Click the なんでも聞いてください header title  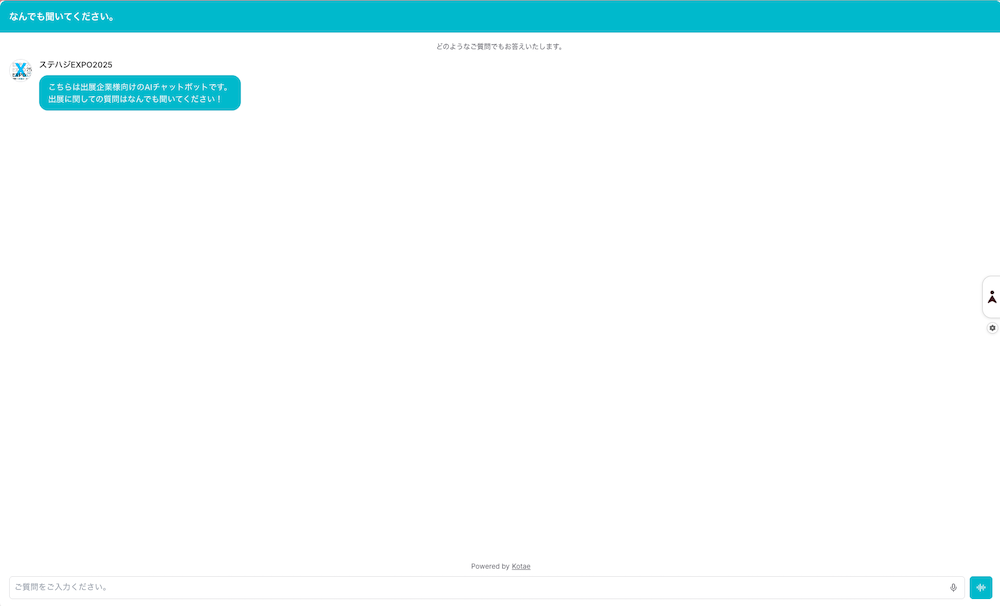(61, 16)
